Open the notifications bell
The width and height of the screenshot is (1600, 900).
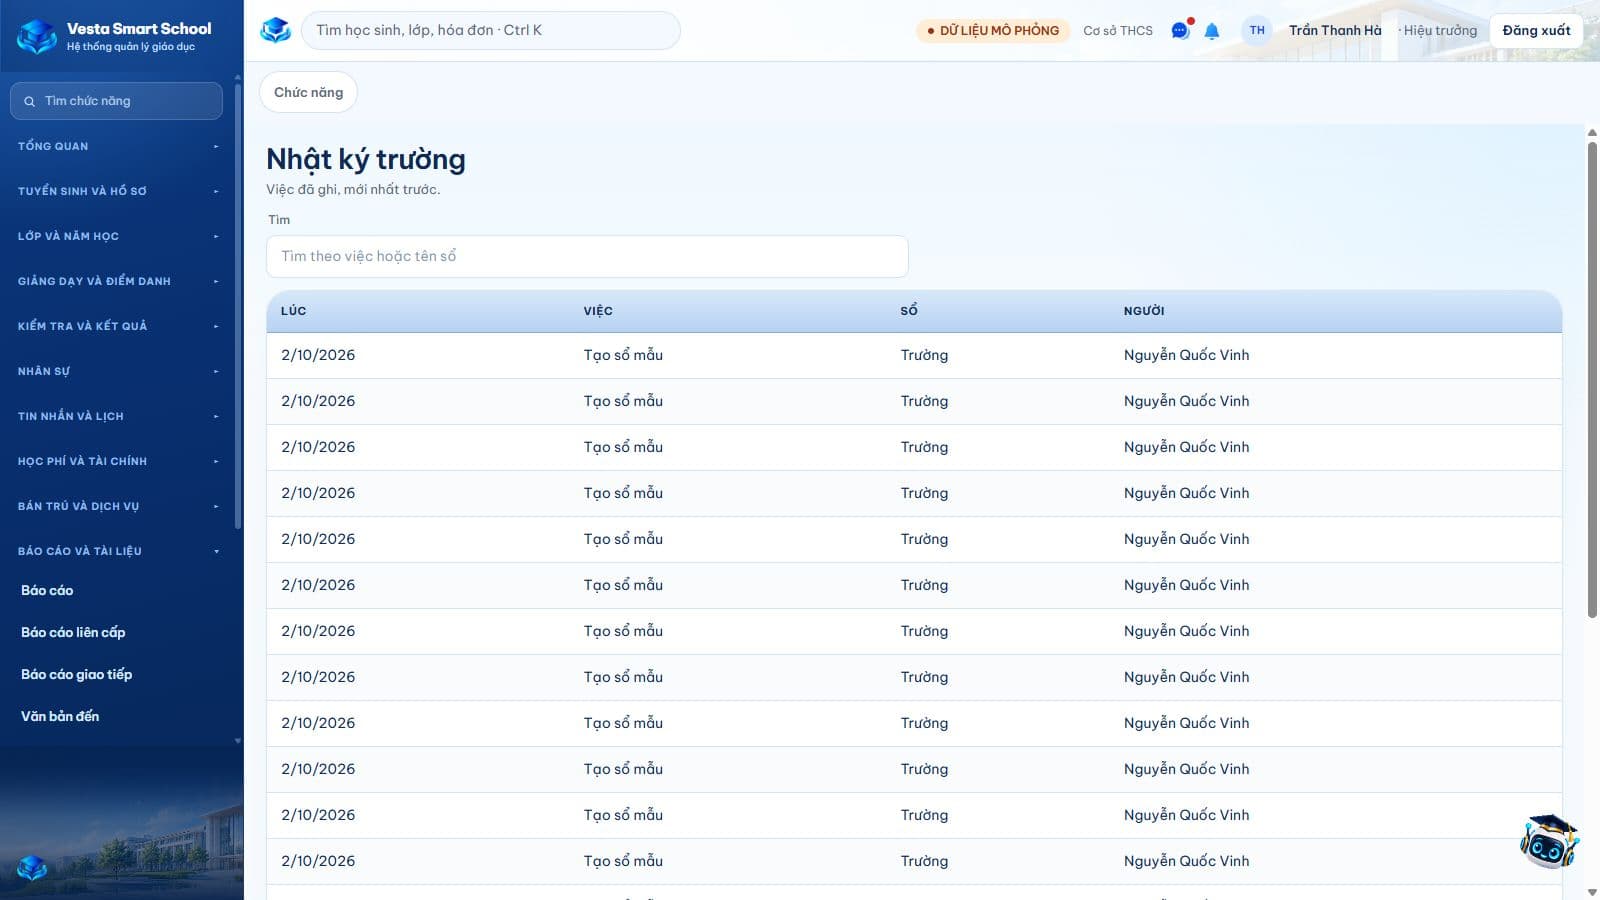point(1212,31)
